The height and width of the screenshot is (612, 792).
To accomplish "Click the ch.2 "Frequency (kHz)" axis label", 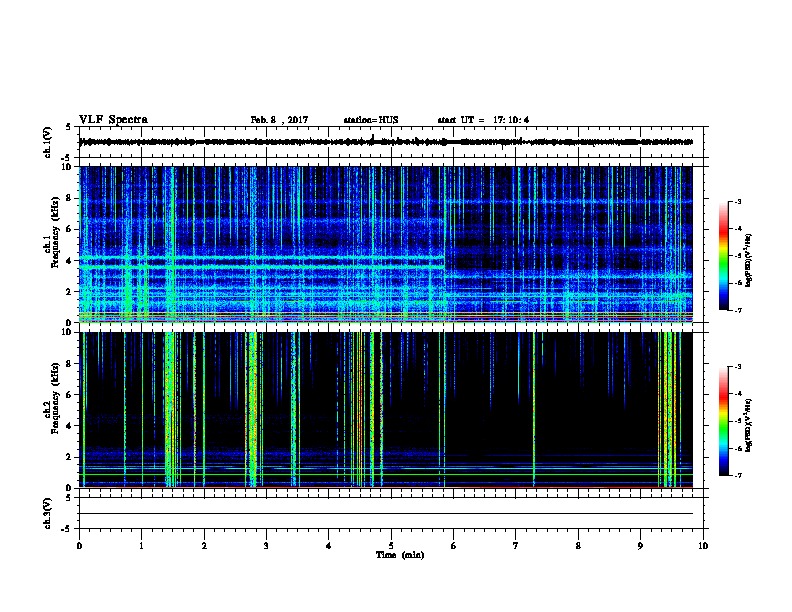I will point(55,397).
